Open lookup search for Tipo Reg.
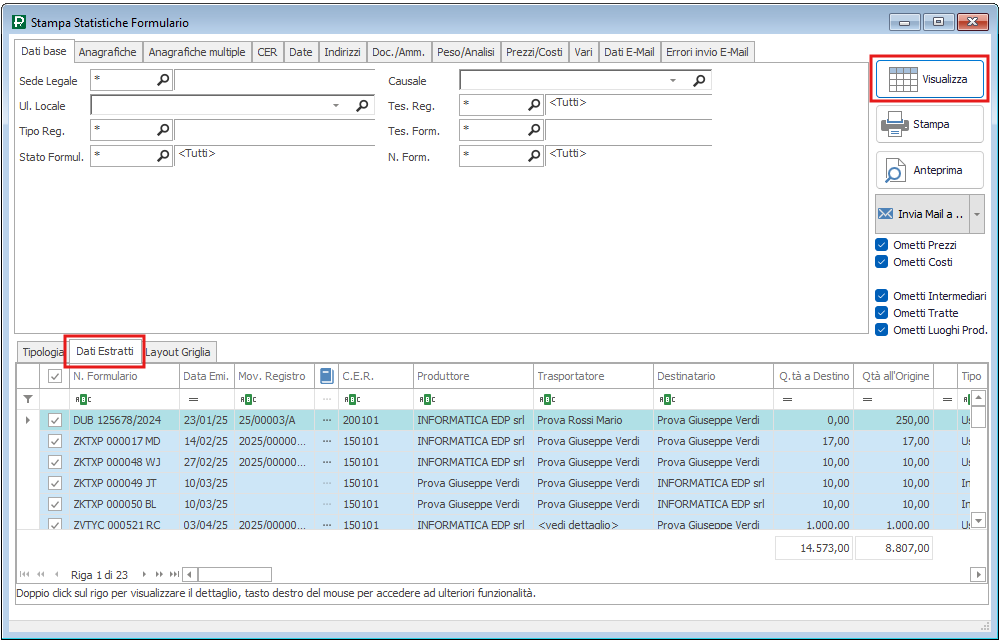 pos(163,130)
